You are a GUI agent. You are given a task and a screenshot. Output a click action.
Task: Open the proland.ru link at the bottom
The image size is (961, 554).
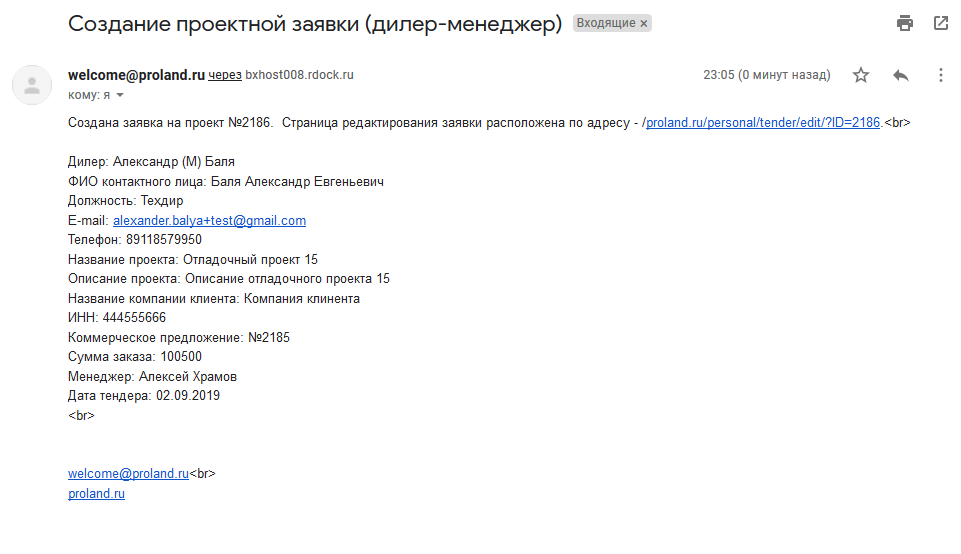[x=96, y=493]
